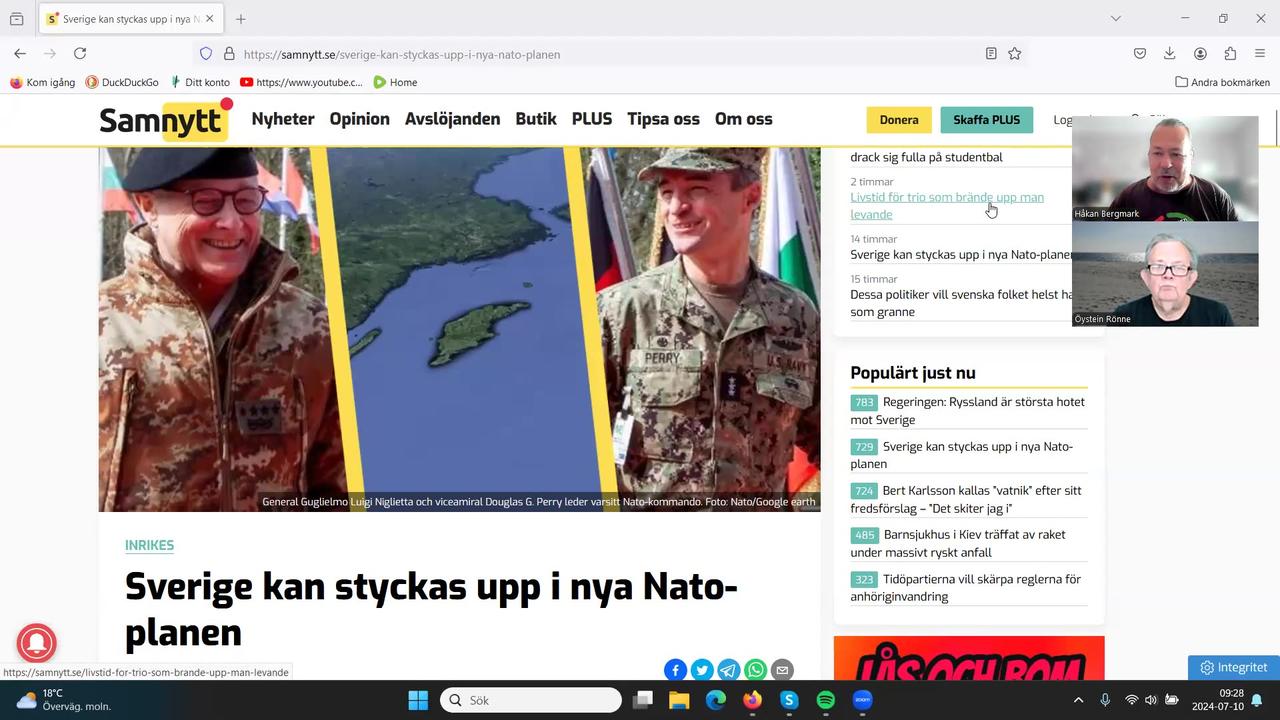
Task: Open the Ditt konto bookmark
Action: pyautogui.click(x=199, y=82)
